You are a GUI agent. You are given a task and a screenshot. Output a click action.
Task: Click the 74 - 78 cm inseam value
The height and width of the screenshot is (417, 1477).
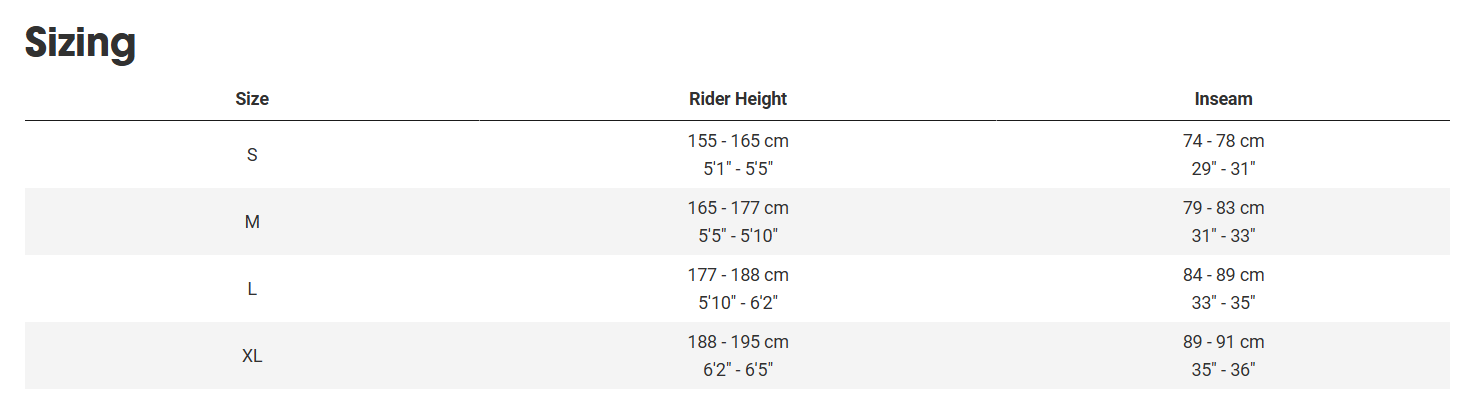(x=1223, y=142)
